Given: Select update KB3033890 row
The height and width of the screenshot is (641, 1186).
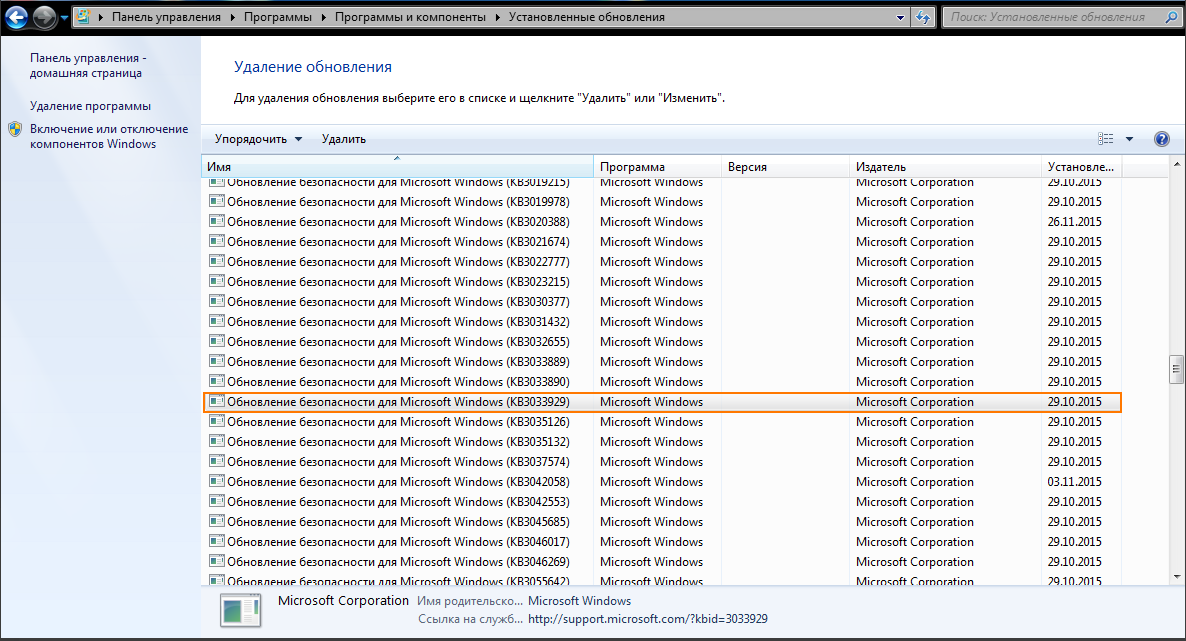Looking at the screenshot, I should click(663, 382).
